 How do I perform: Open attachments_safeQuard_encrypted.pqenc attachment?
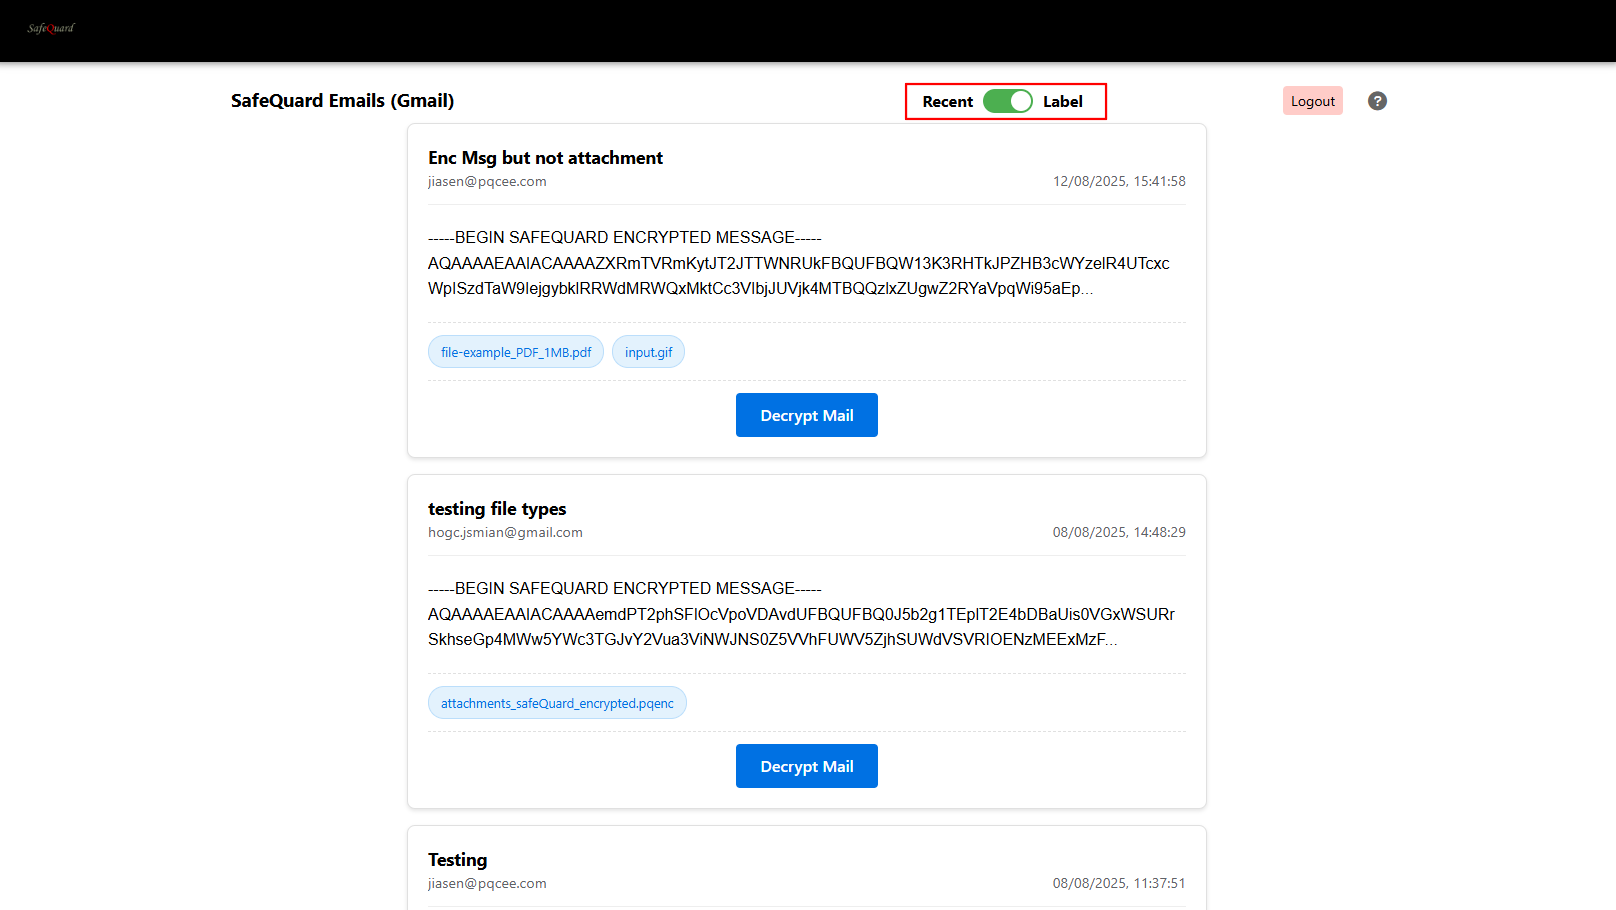tap(557, 703)
